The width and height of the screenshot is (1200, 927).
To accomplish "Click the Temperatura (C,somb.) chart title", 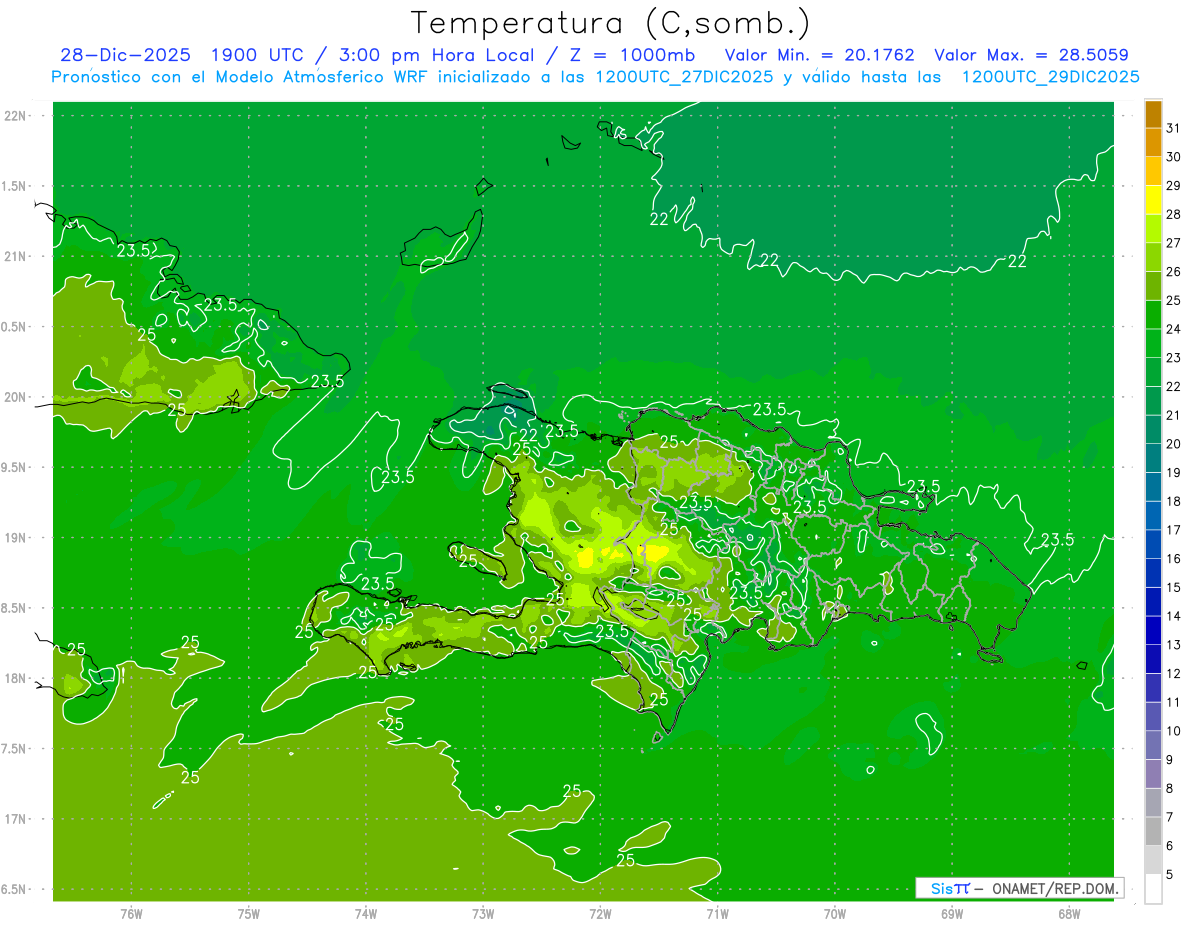I will [x=610, y=22].
